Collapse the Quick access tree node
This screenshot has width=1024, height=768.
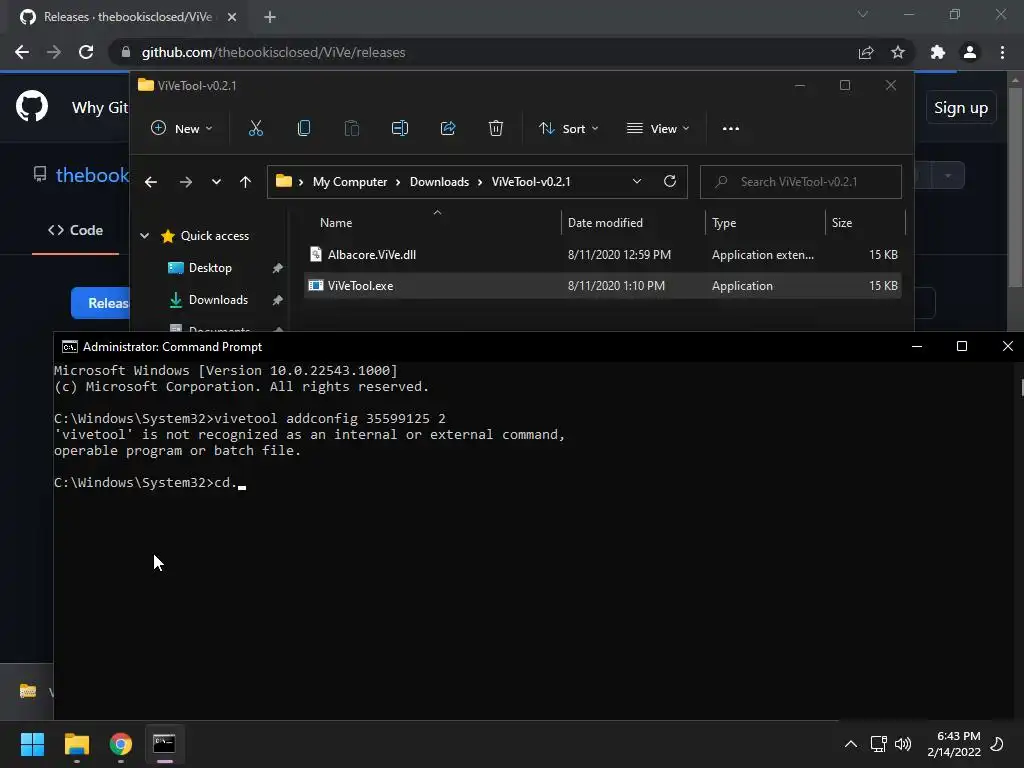pos(144,236)
